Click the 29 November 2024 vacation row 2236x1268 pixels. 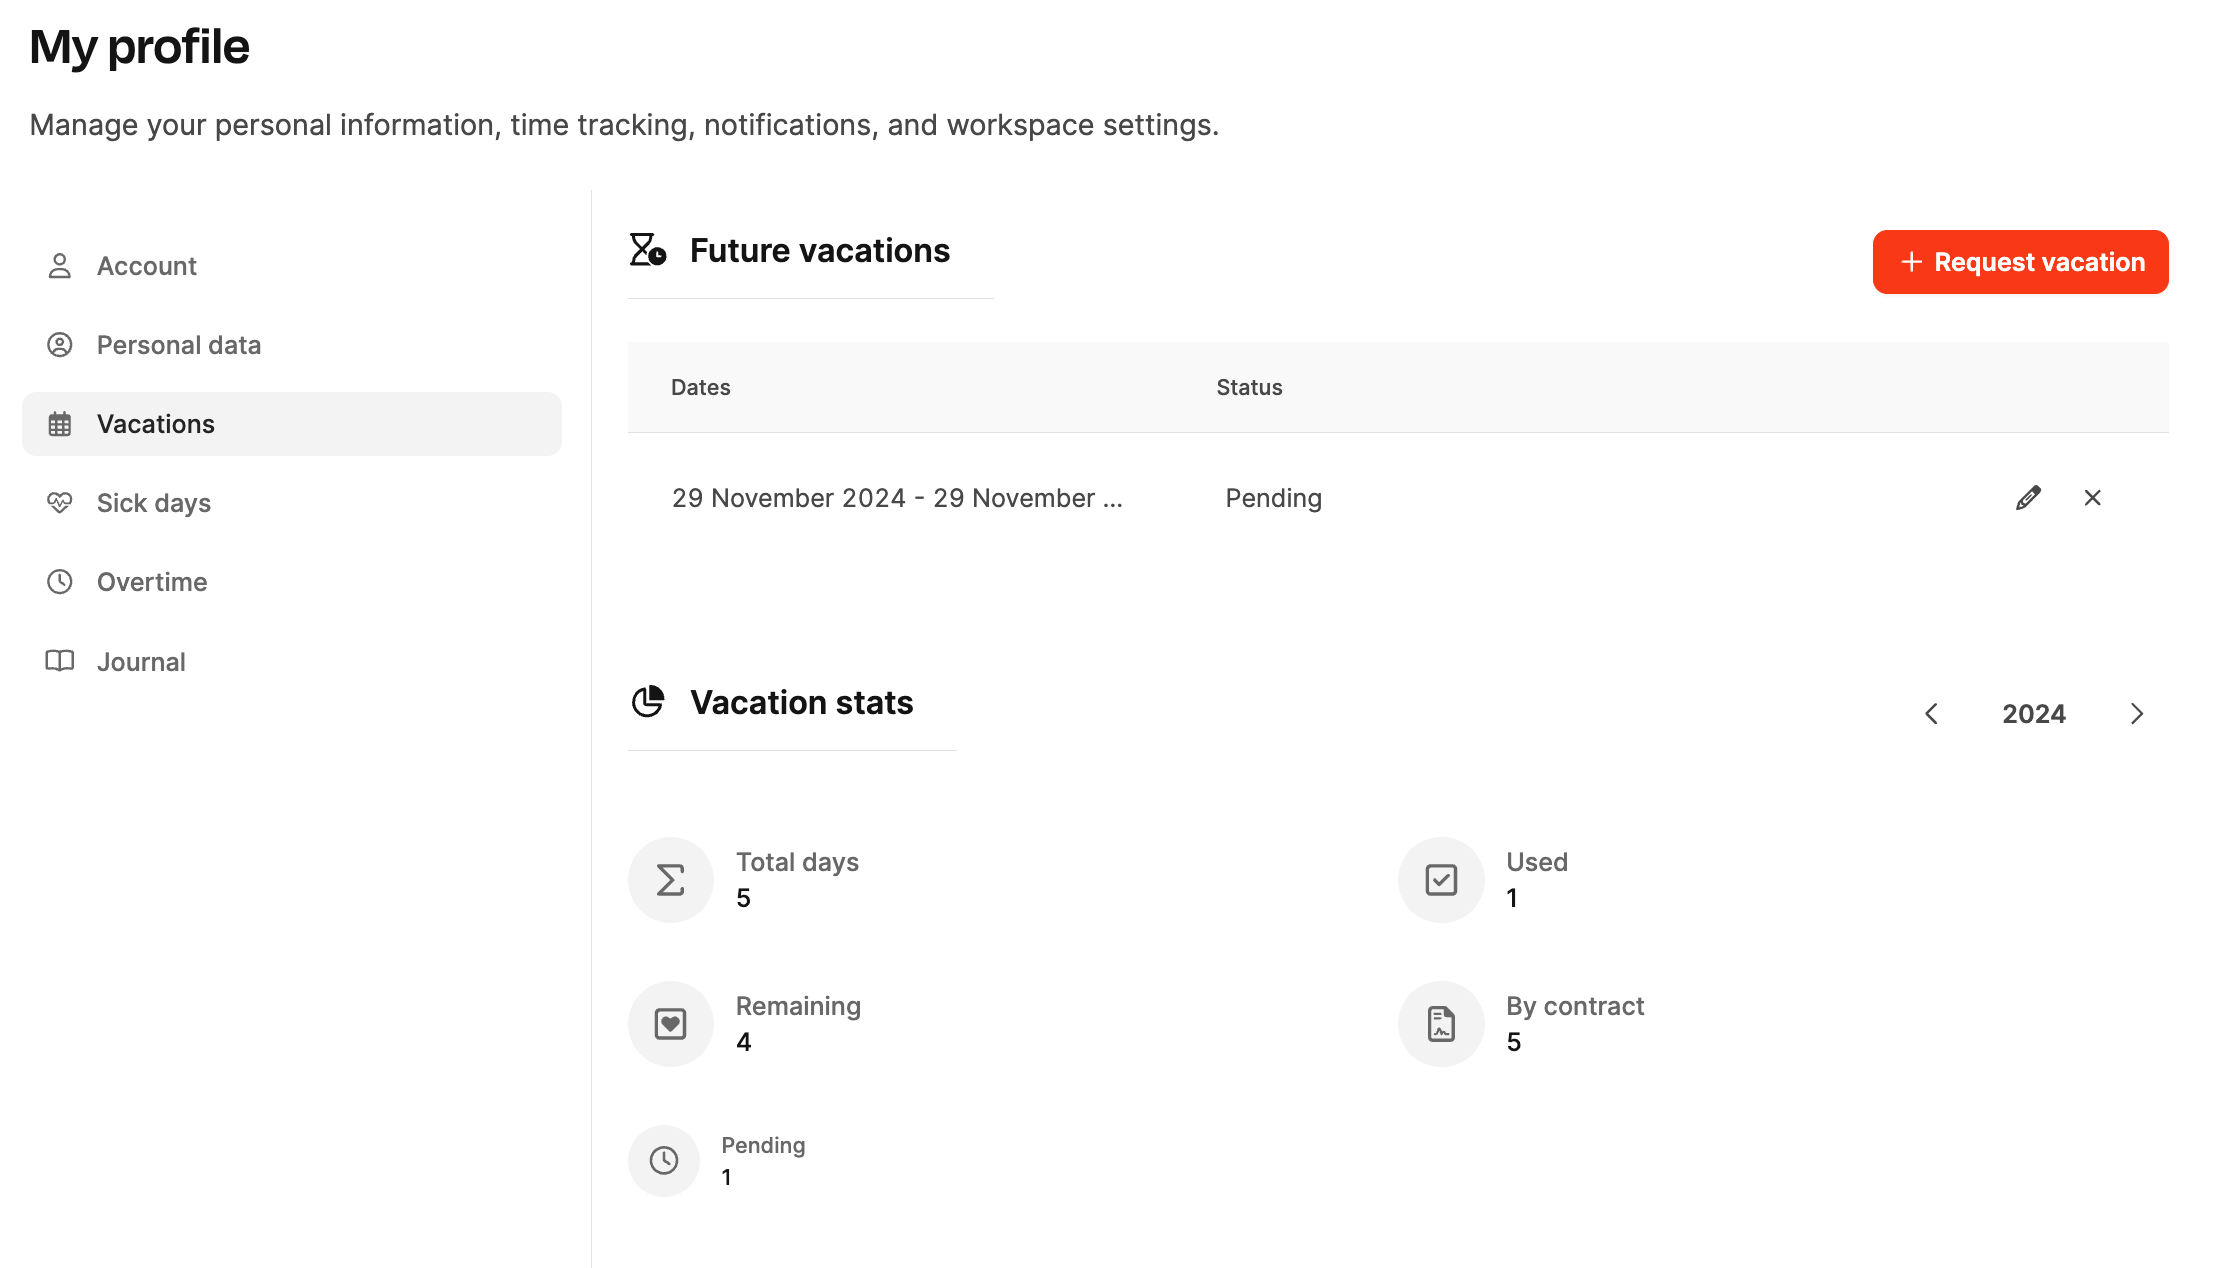tap(897, 498)
